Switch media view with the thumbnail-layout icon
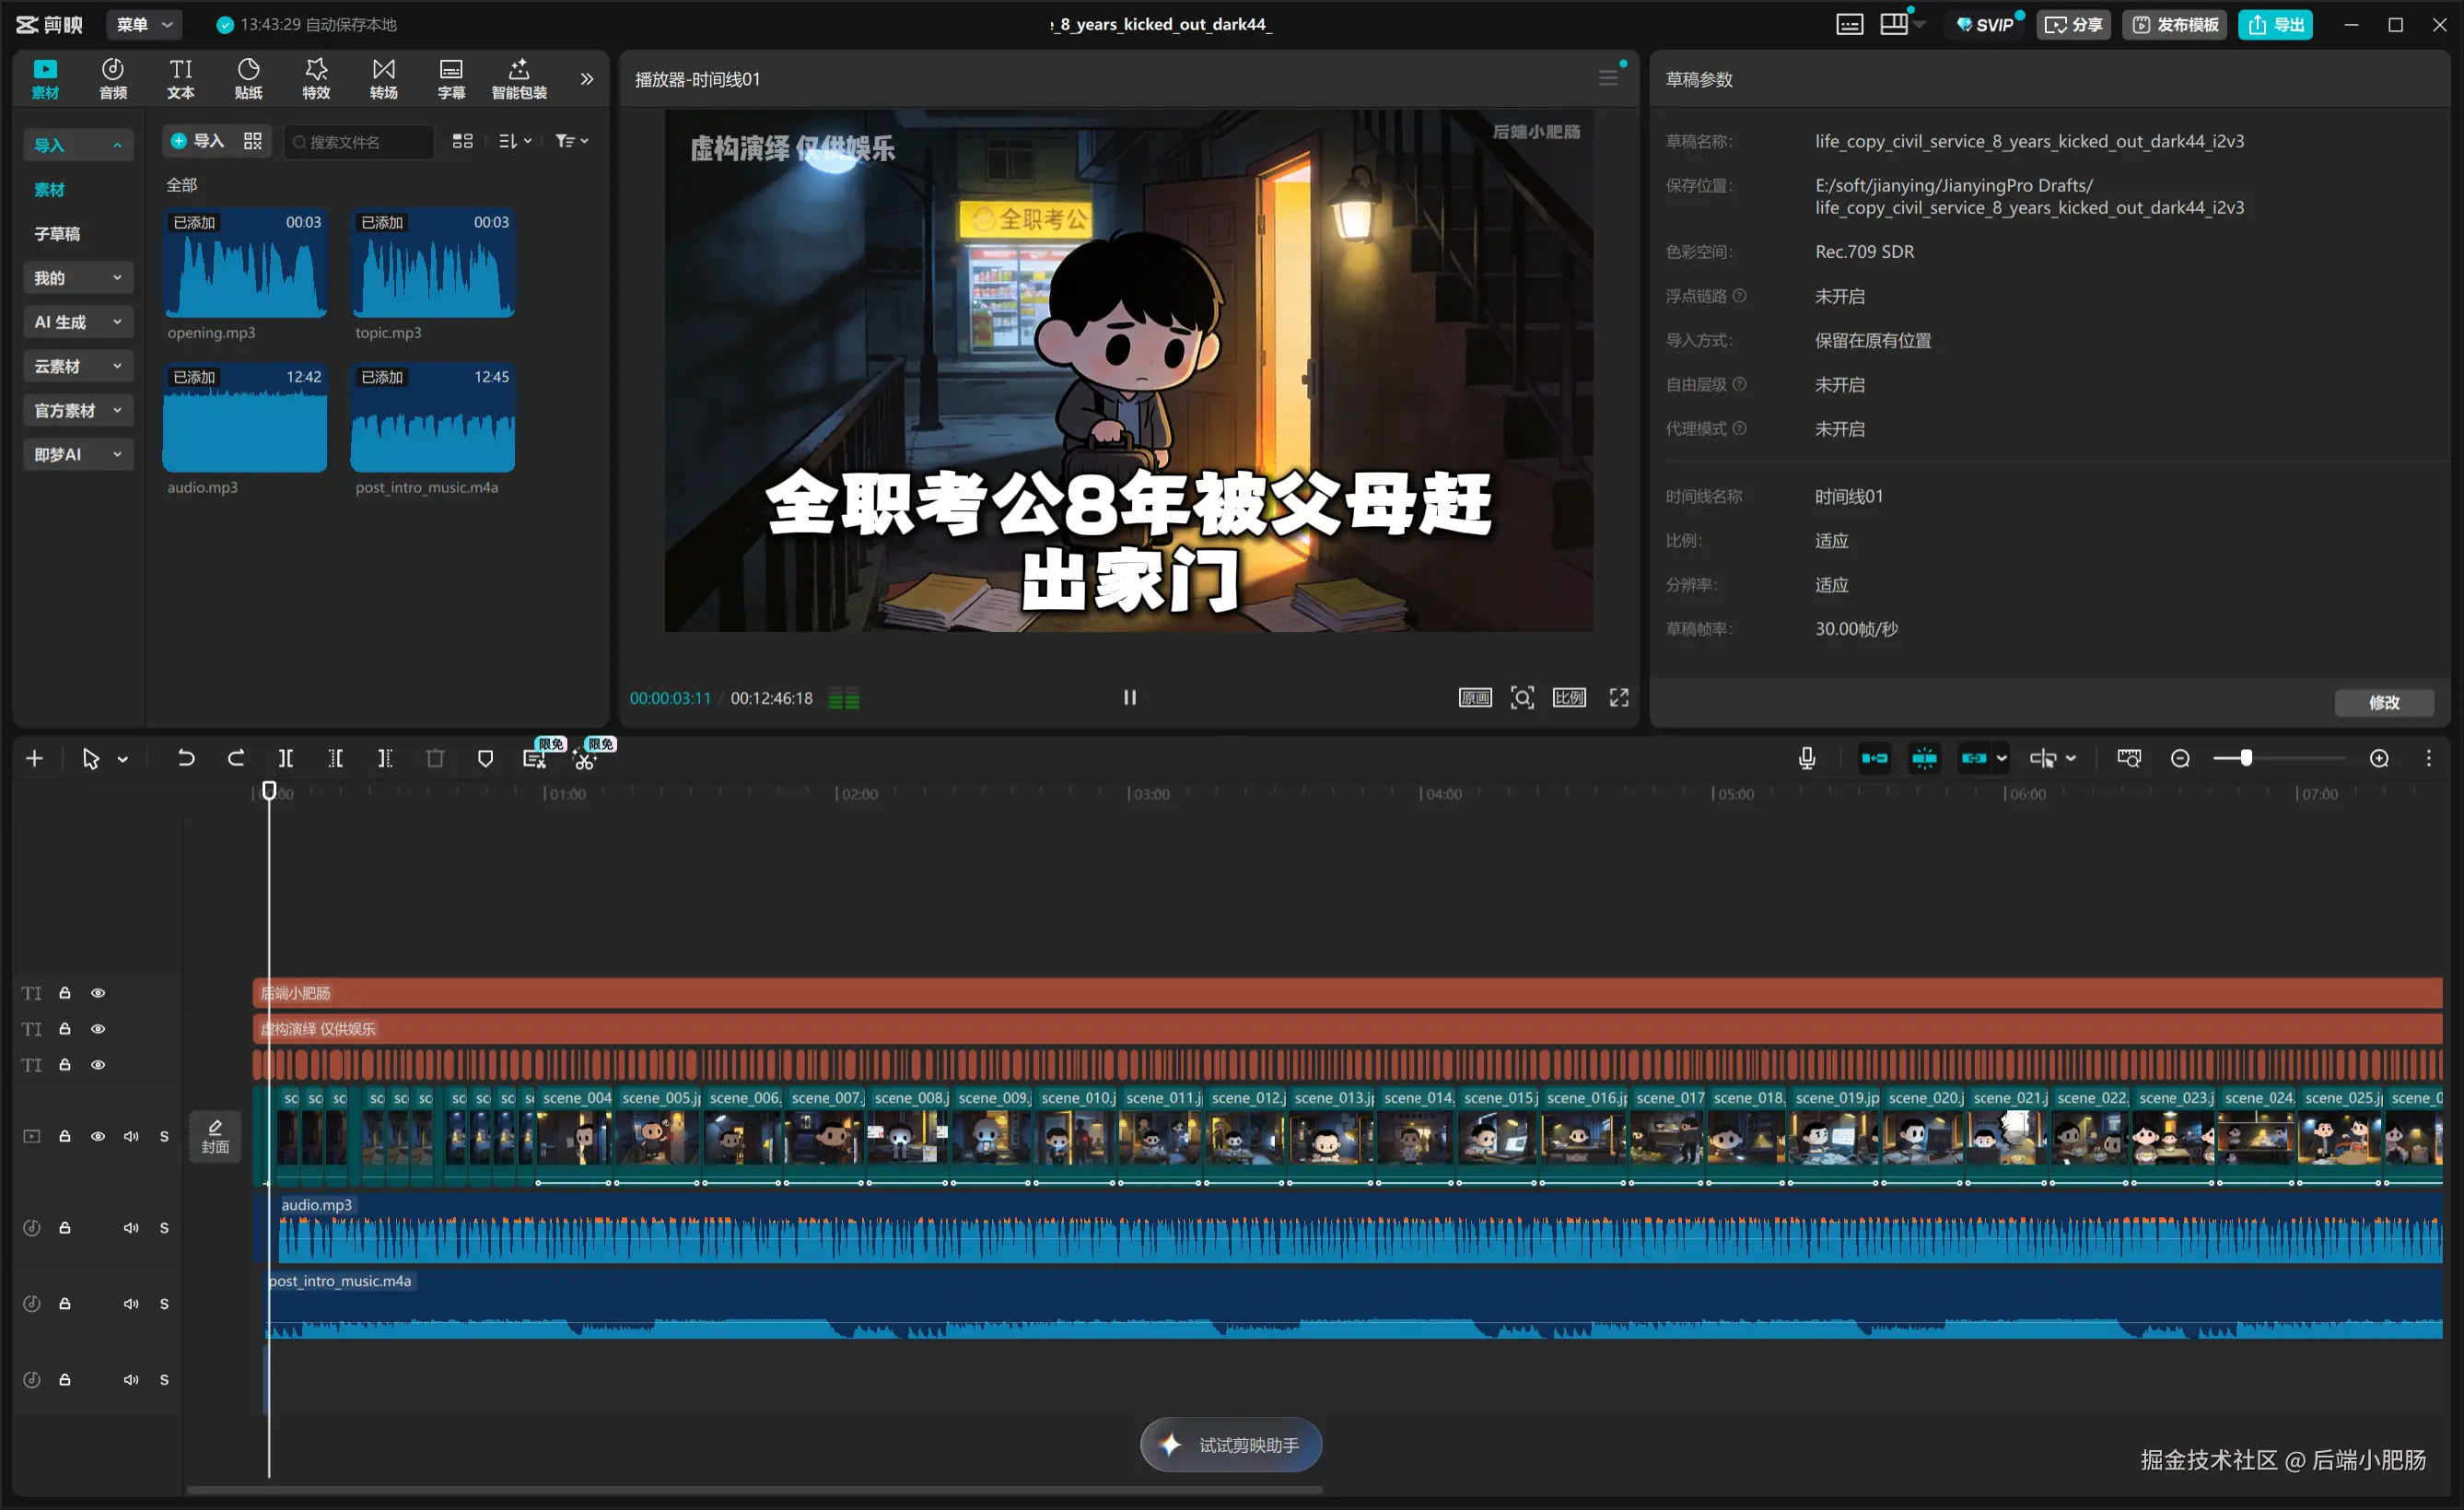The image size is (2464, 1510). (462, 141)
